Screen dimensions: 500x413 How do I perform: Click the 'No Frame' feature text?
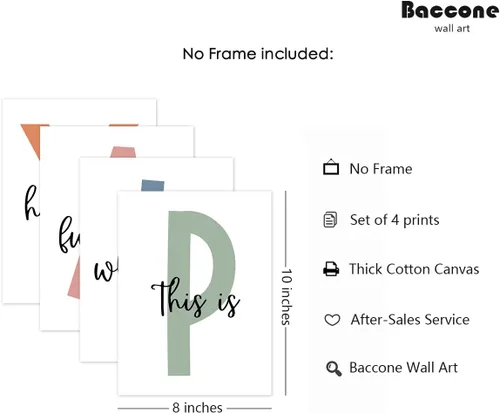coord(381,169)
